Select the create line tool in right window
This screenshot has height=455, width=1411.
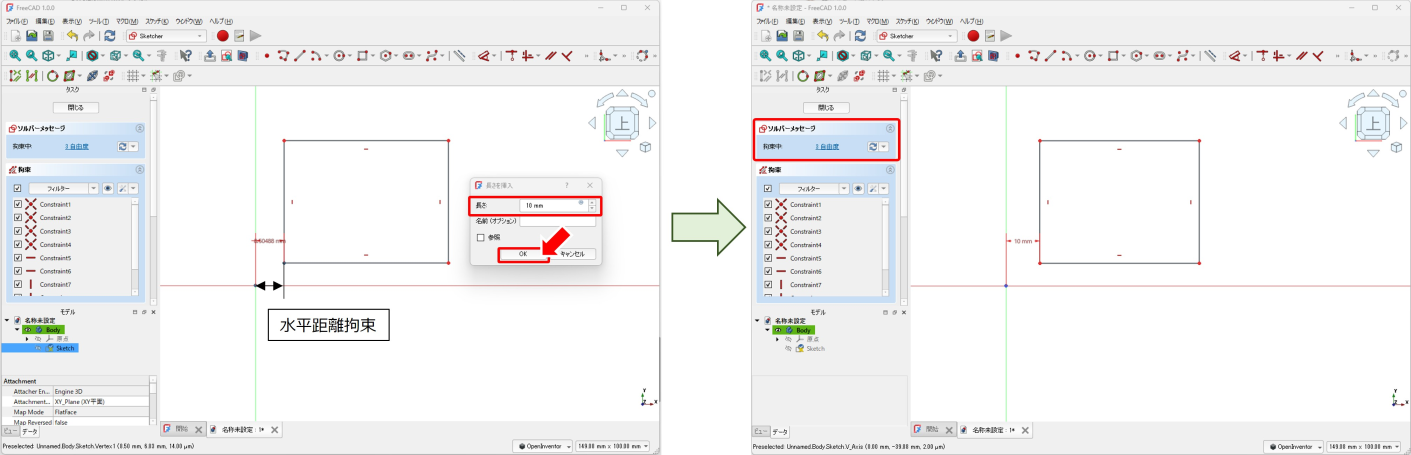(x=1049, y=55)
